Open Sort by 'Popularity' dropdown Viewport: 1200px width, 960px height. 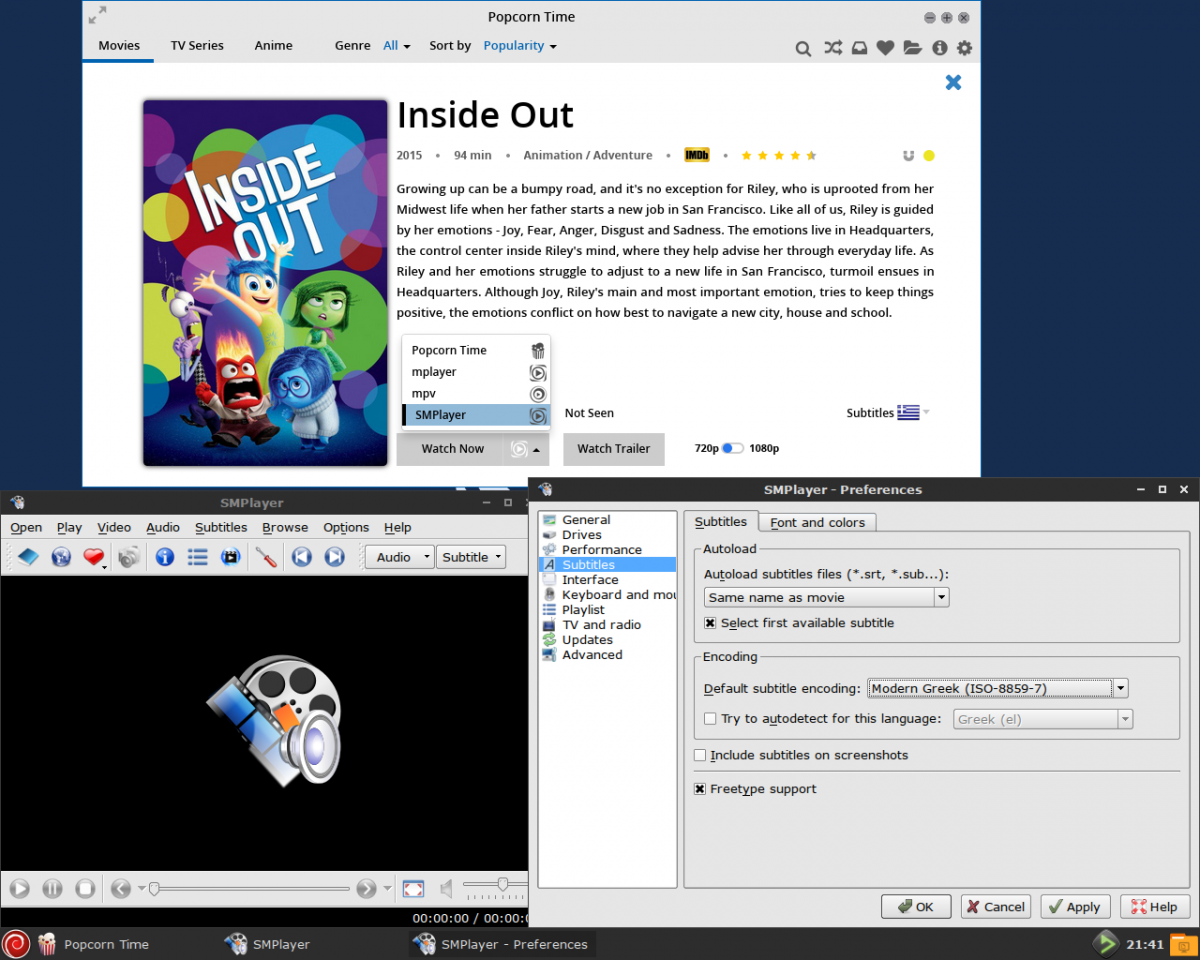(520, 45)
